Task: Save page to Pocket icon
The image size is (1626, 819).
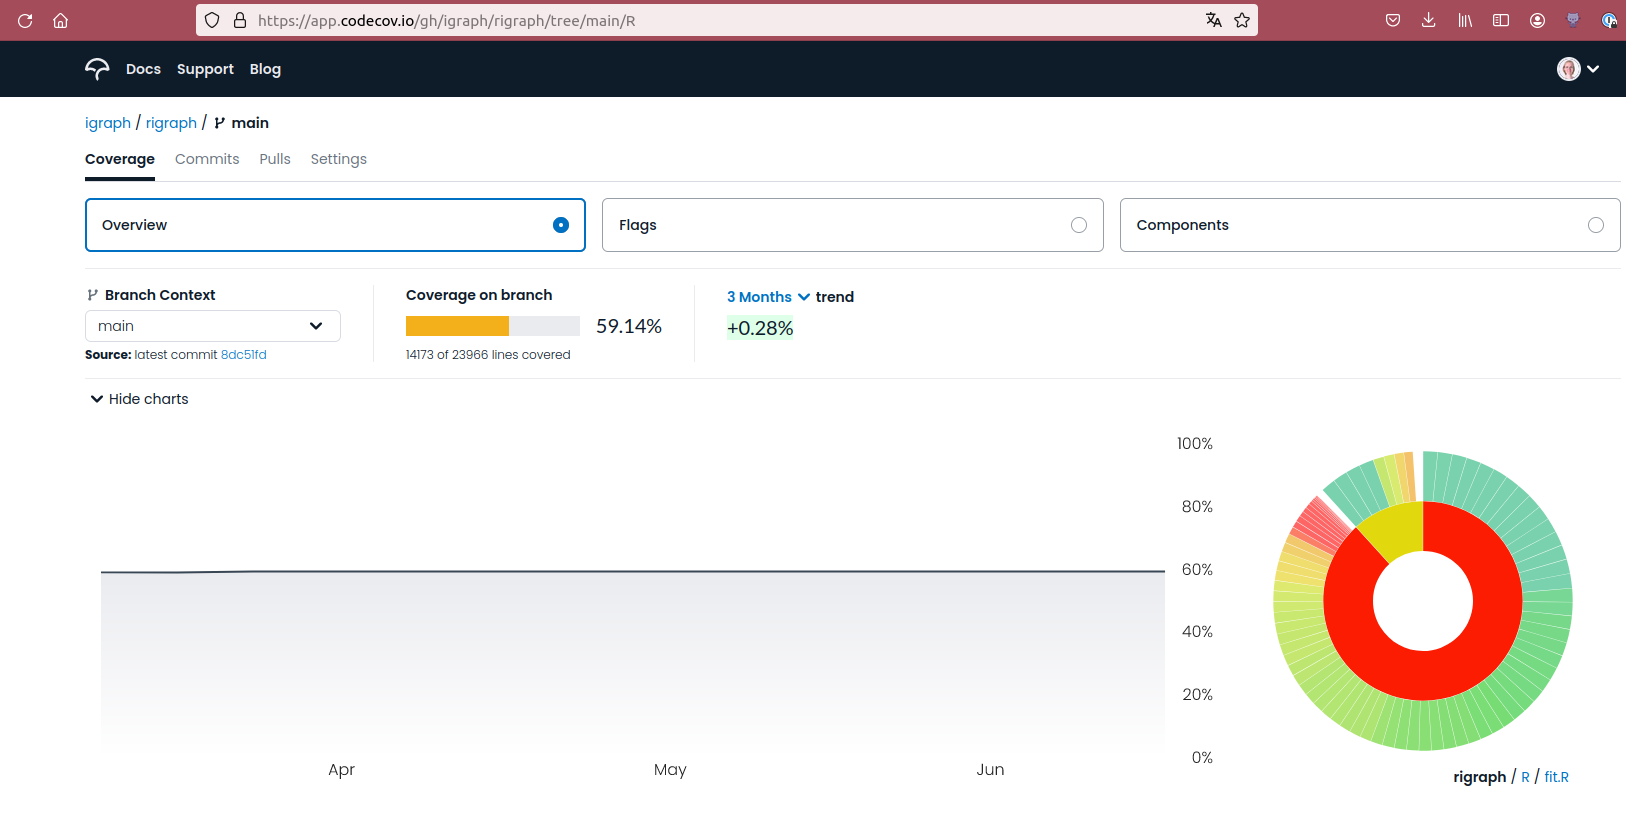Action: (1393, 20)
